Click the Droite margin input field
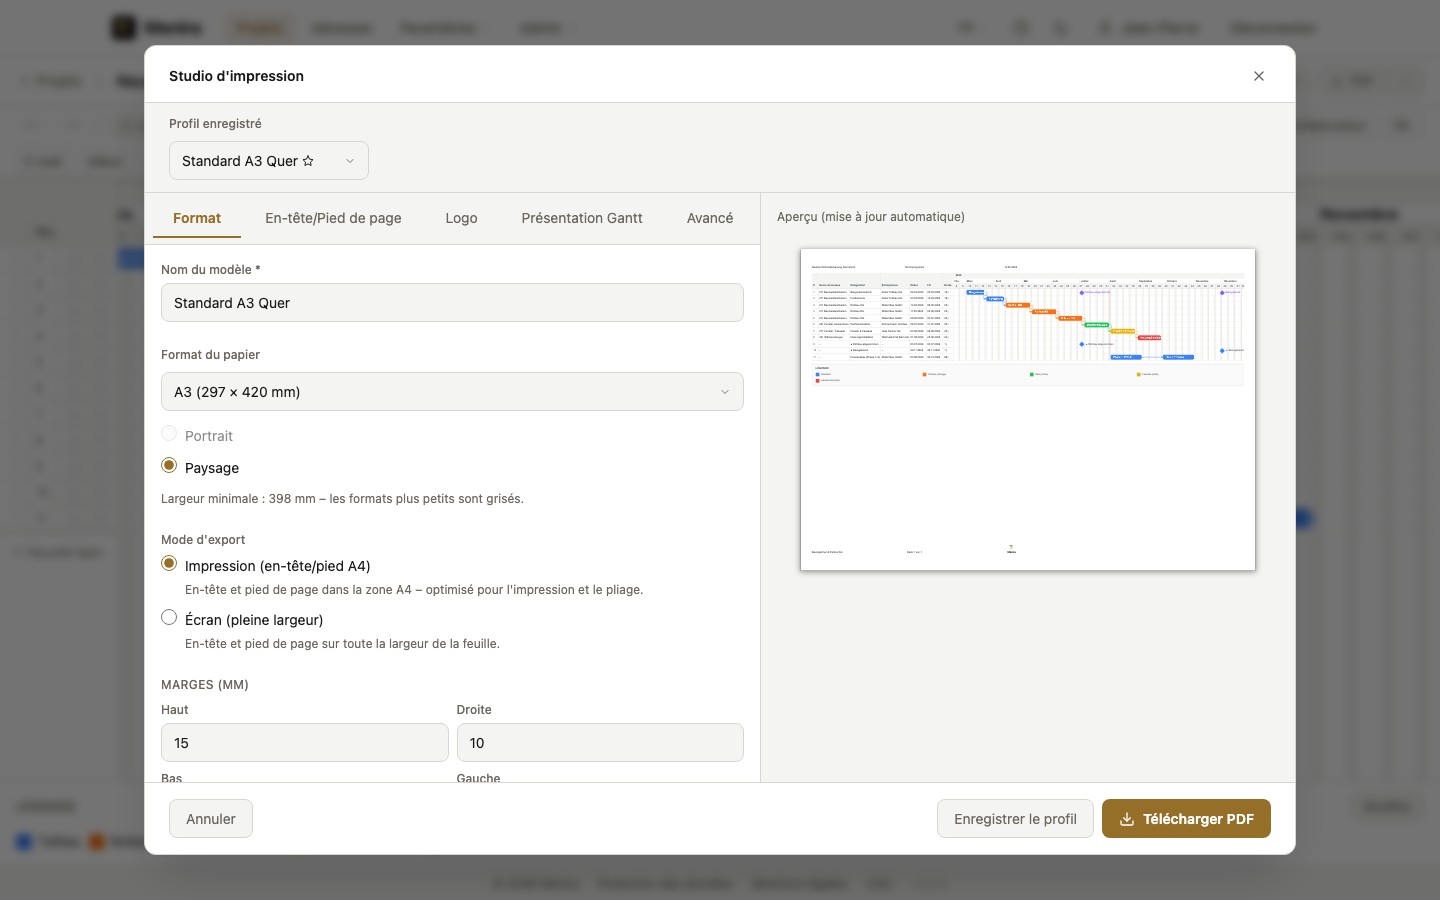Screen dimensions: 1440x900 600,743
